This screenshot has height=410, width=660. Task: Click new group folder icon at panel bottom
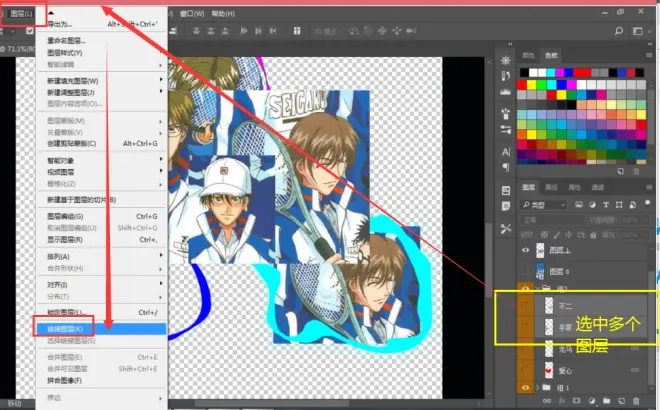tap(606, 401)
